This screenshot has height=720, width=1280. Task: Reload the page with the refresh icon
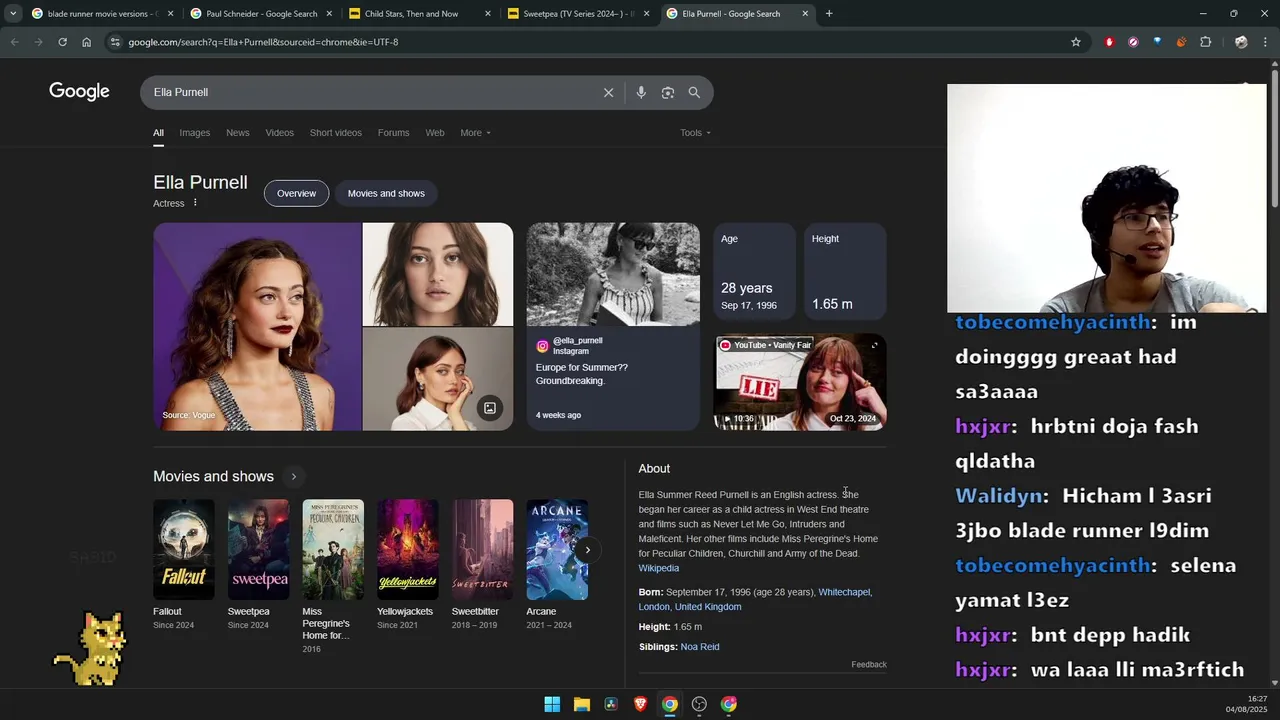point(62,42)
